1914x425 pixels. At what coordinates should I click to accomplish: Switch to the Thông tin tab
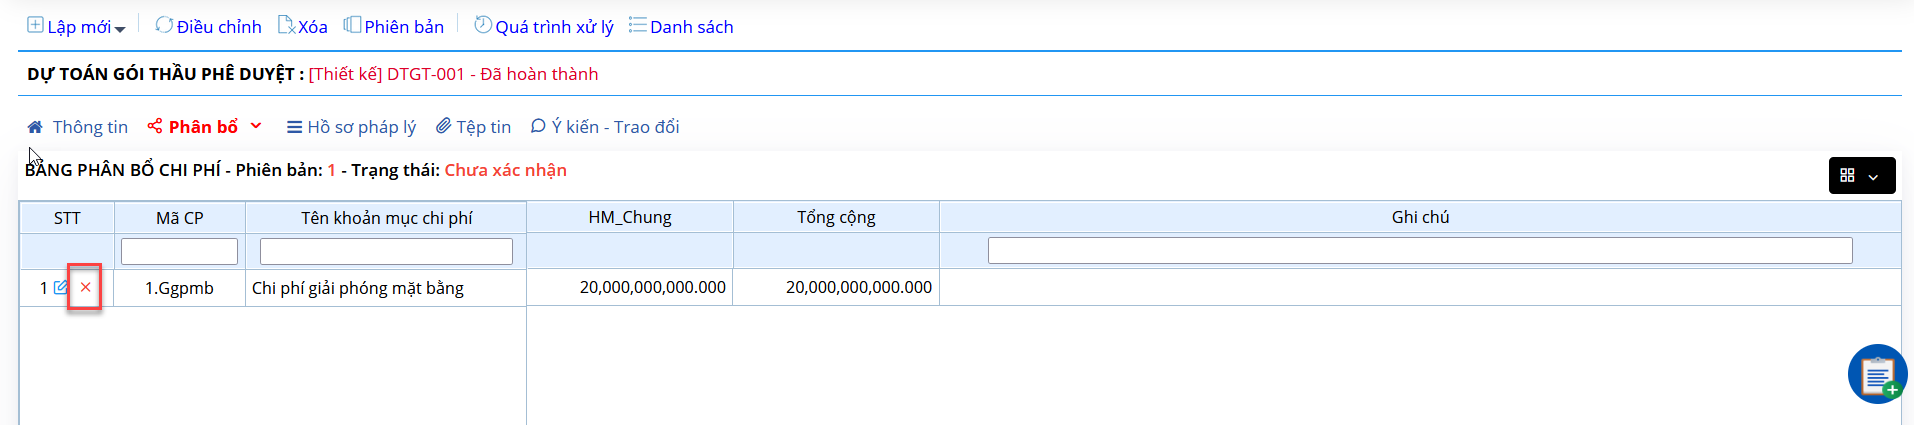[x=78, y=127]
